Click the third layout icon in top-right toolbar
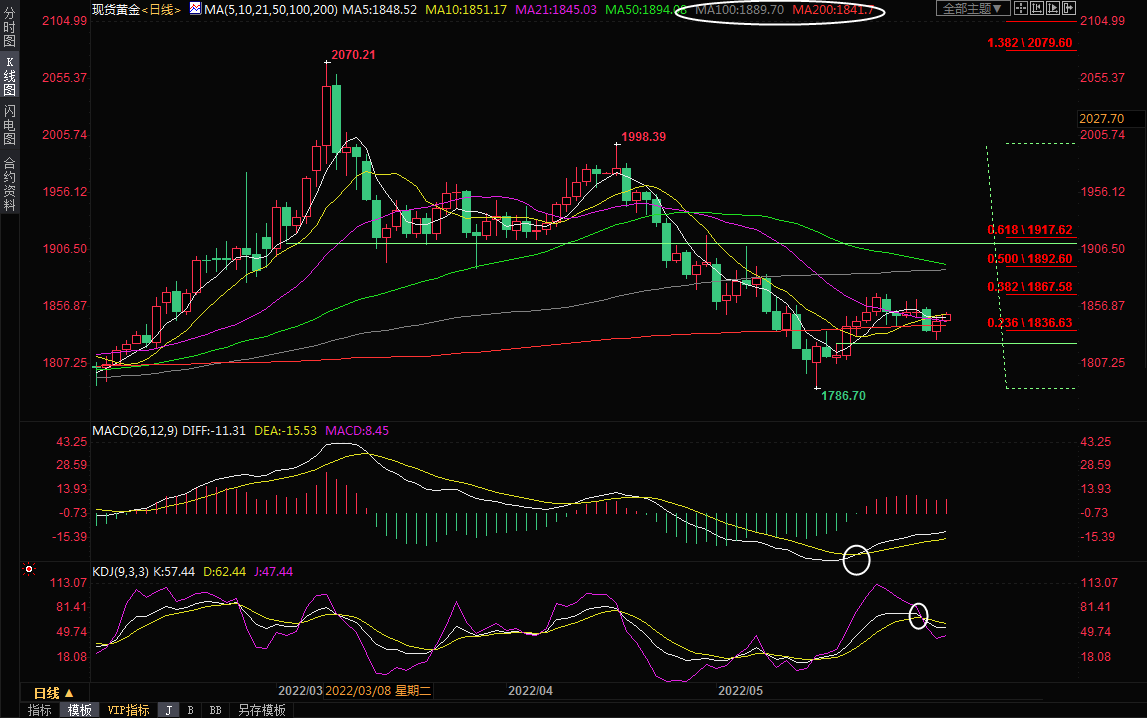1147x718 pixels. pos(1054,9)
